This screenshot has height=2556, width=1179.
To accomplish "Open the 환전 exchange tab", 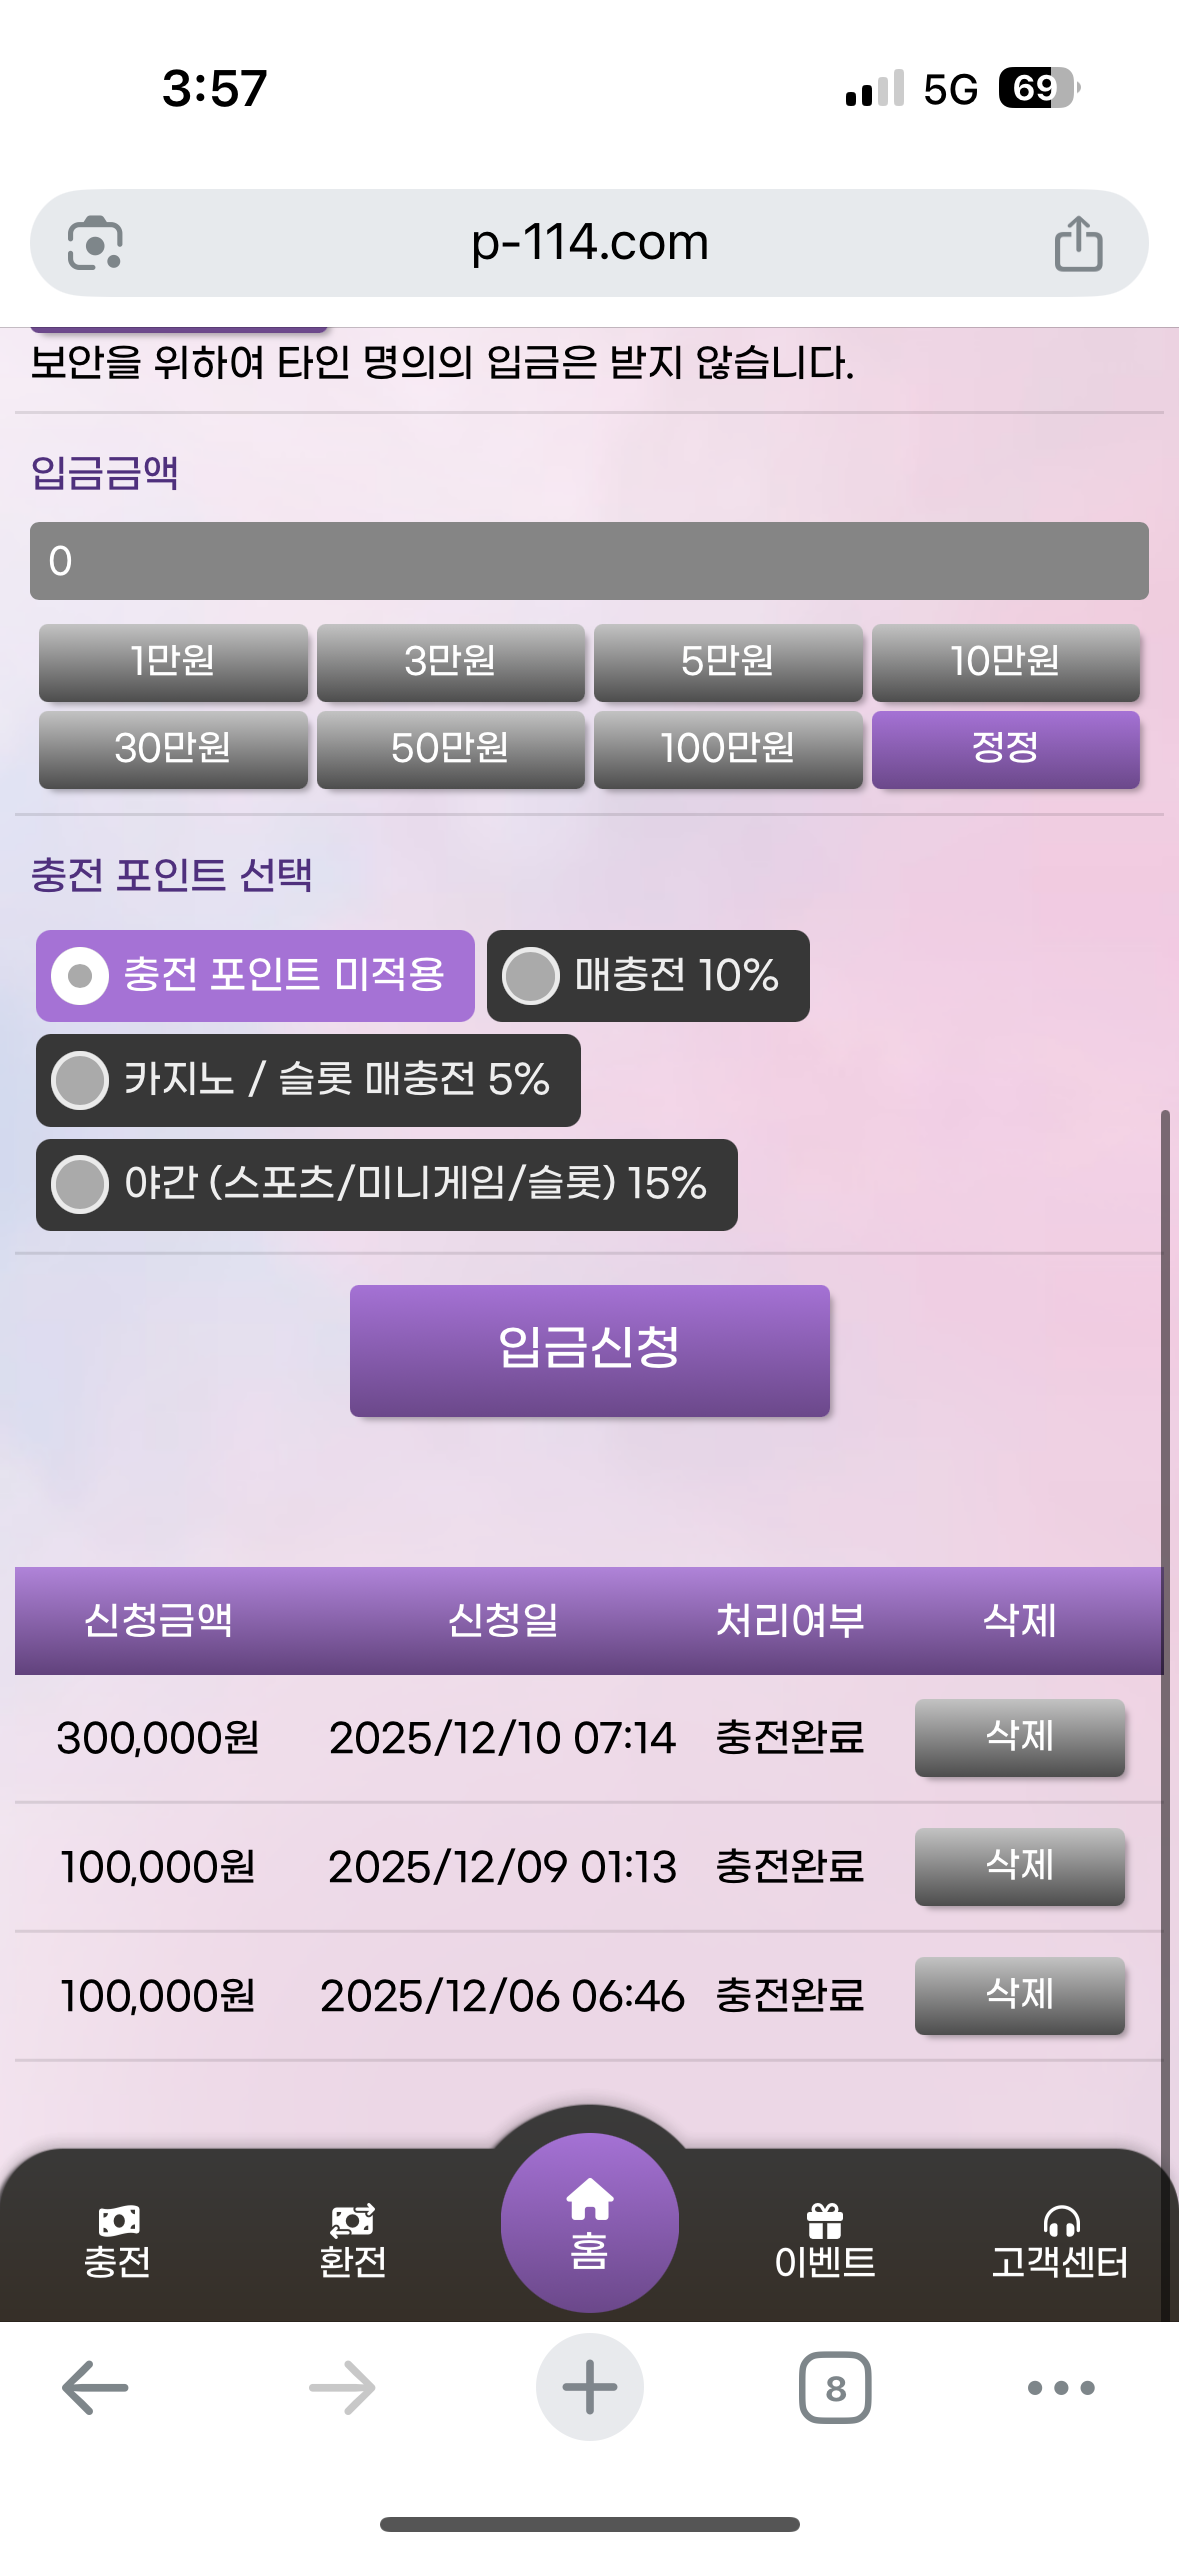I will tap(353, 2242).
